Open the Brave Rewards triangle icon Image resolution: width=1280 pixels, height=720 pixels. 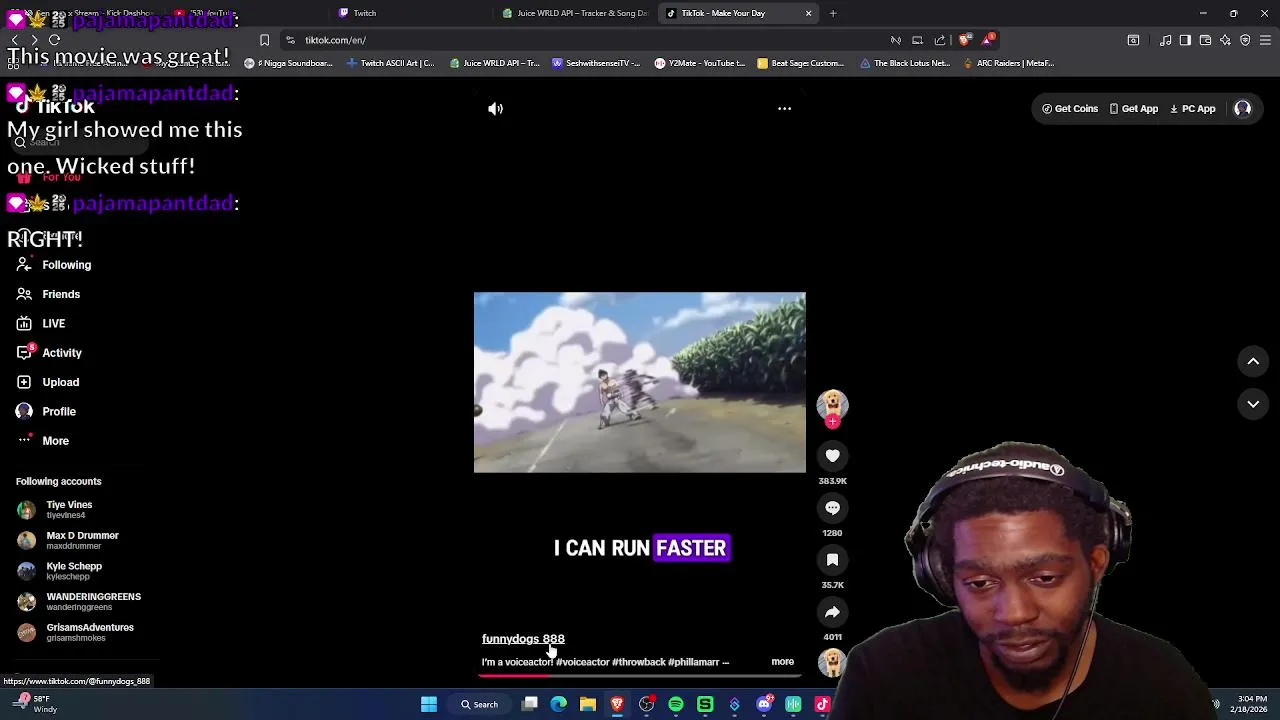987,40
